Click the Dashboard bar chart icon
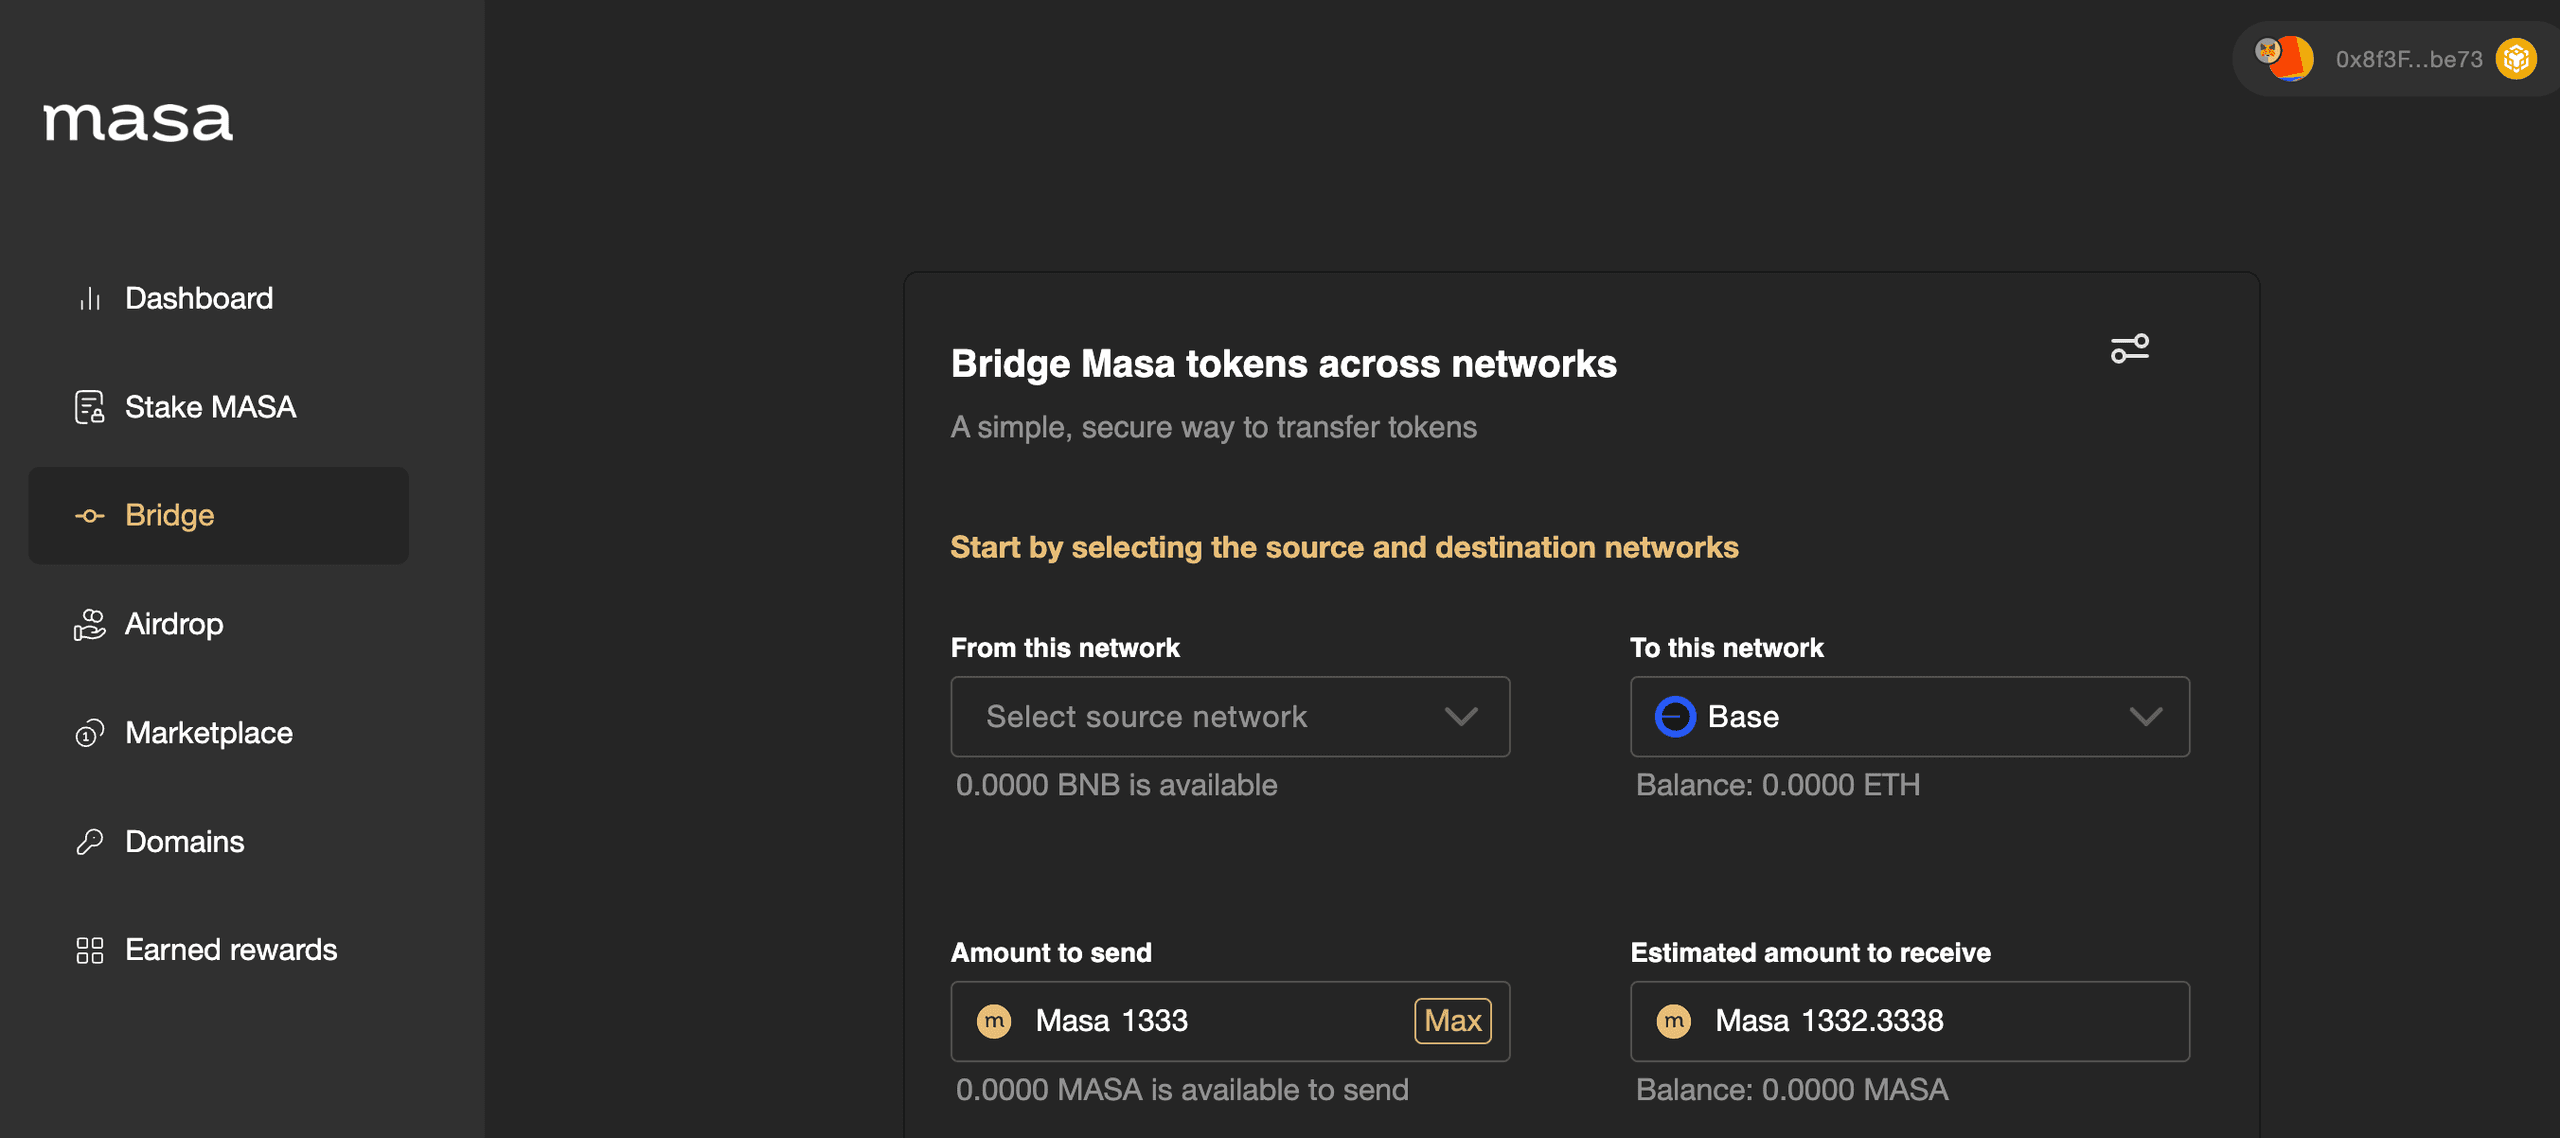 90,298
